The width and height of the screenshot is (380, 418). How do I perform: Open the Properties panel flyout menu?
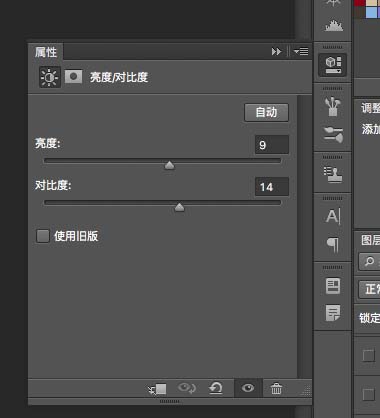click(301, 52)
